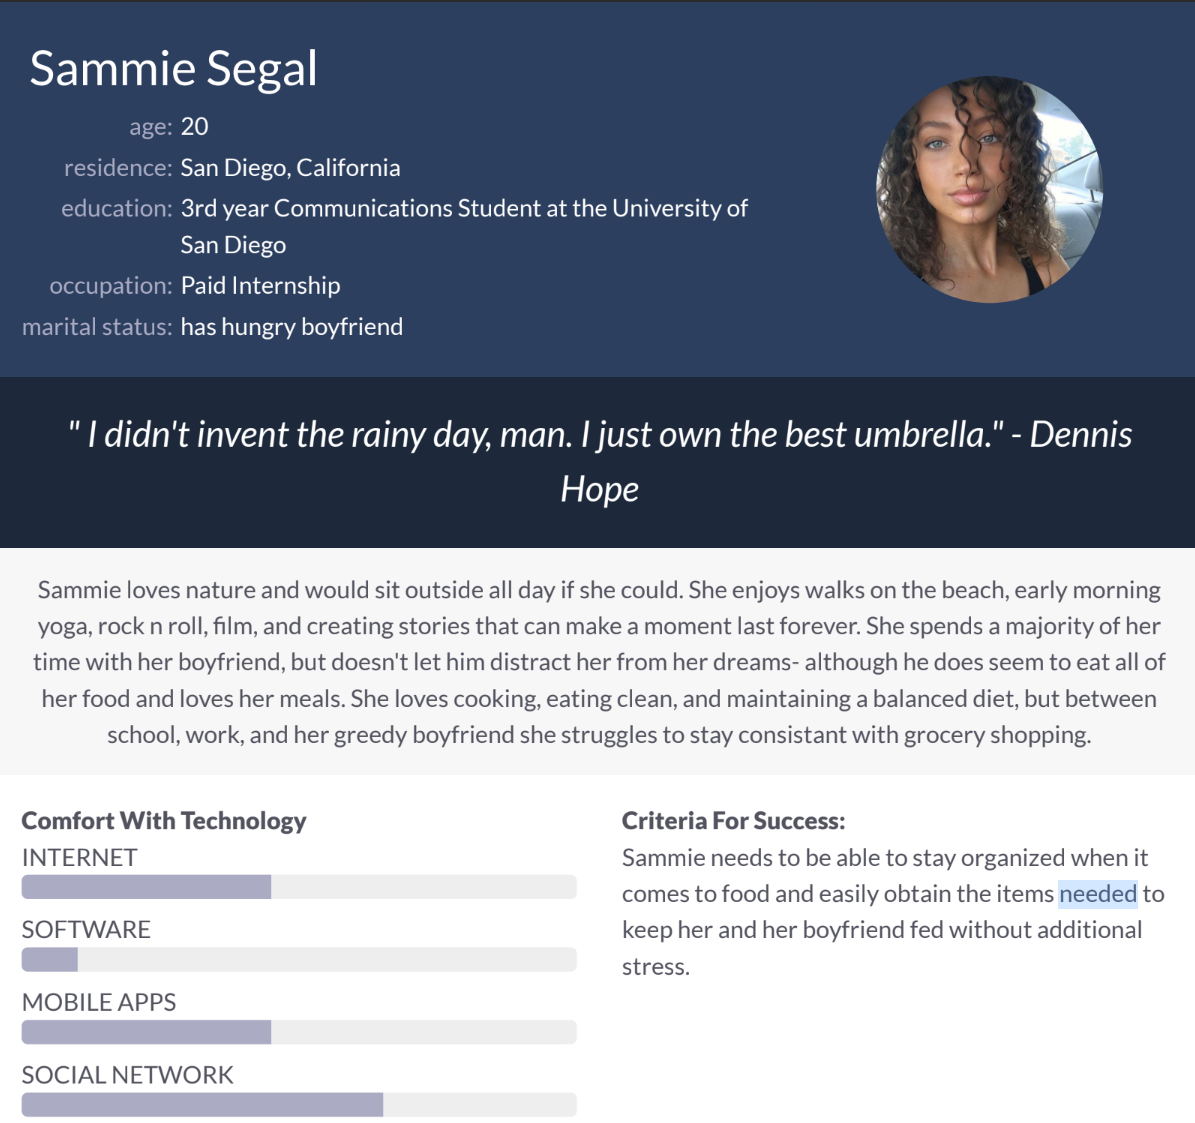Click the SOFTWARE comfort slider bar
Screen dimensions: 1195x1123
coord(299,960)
